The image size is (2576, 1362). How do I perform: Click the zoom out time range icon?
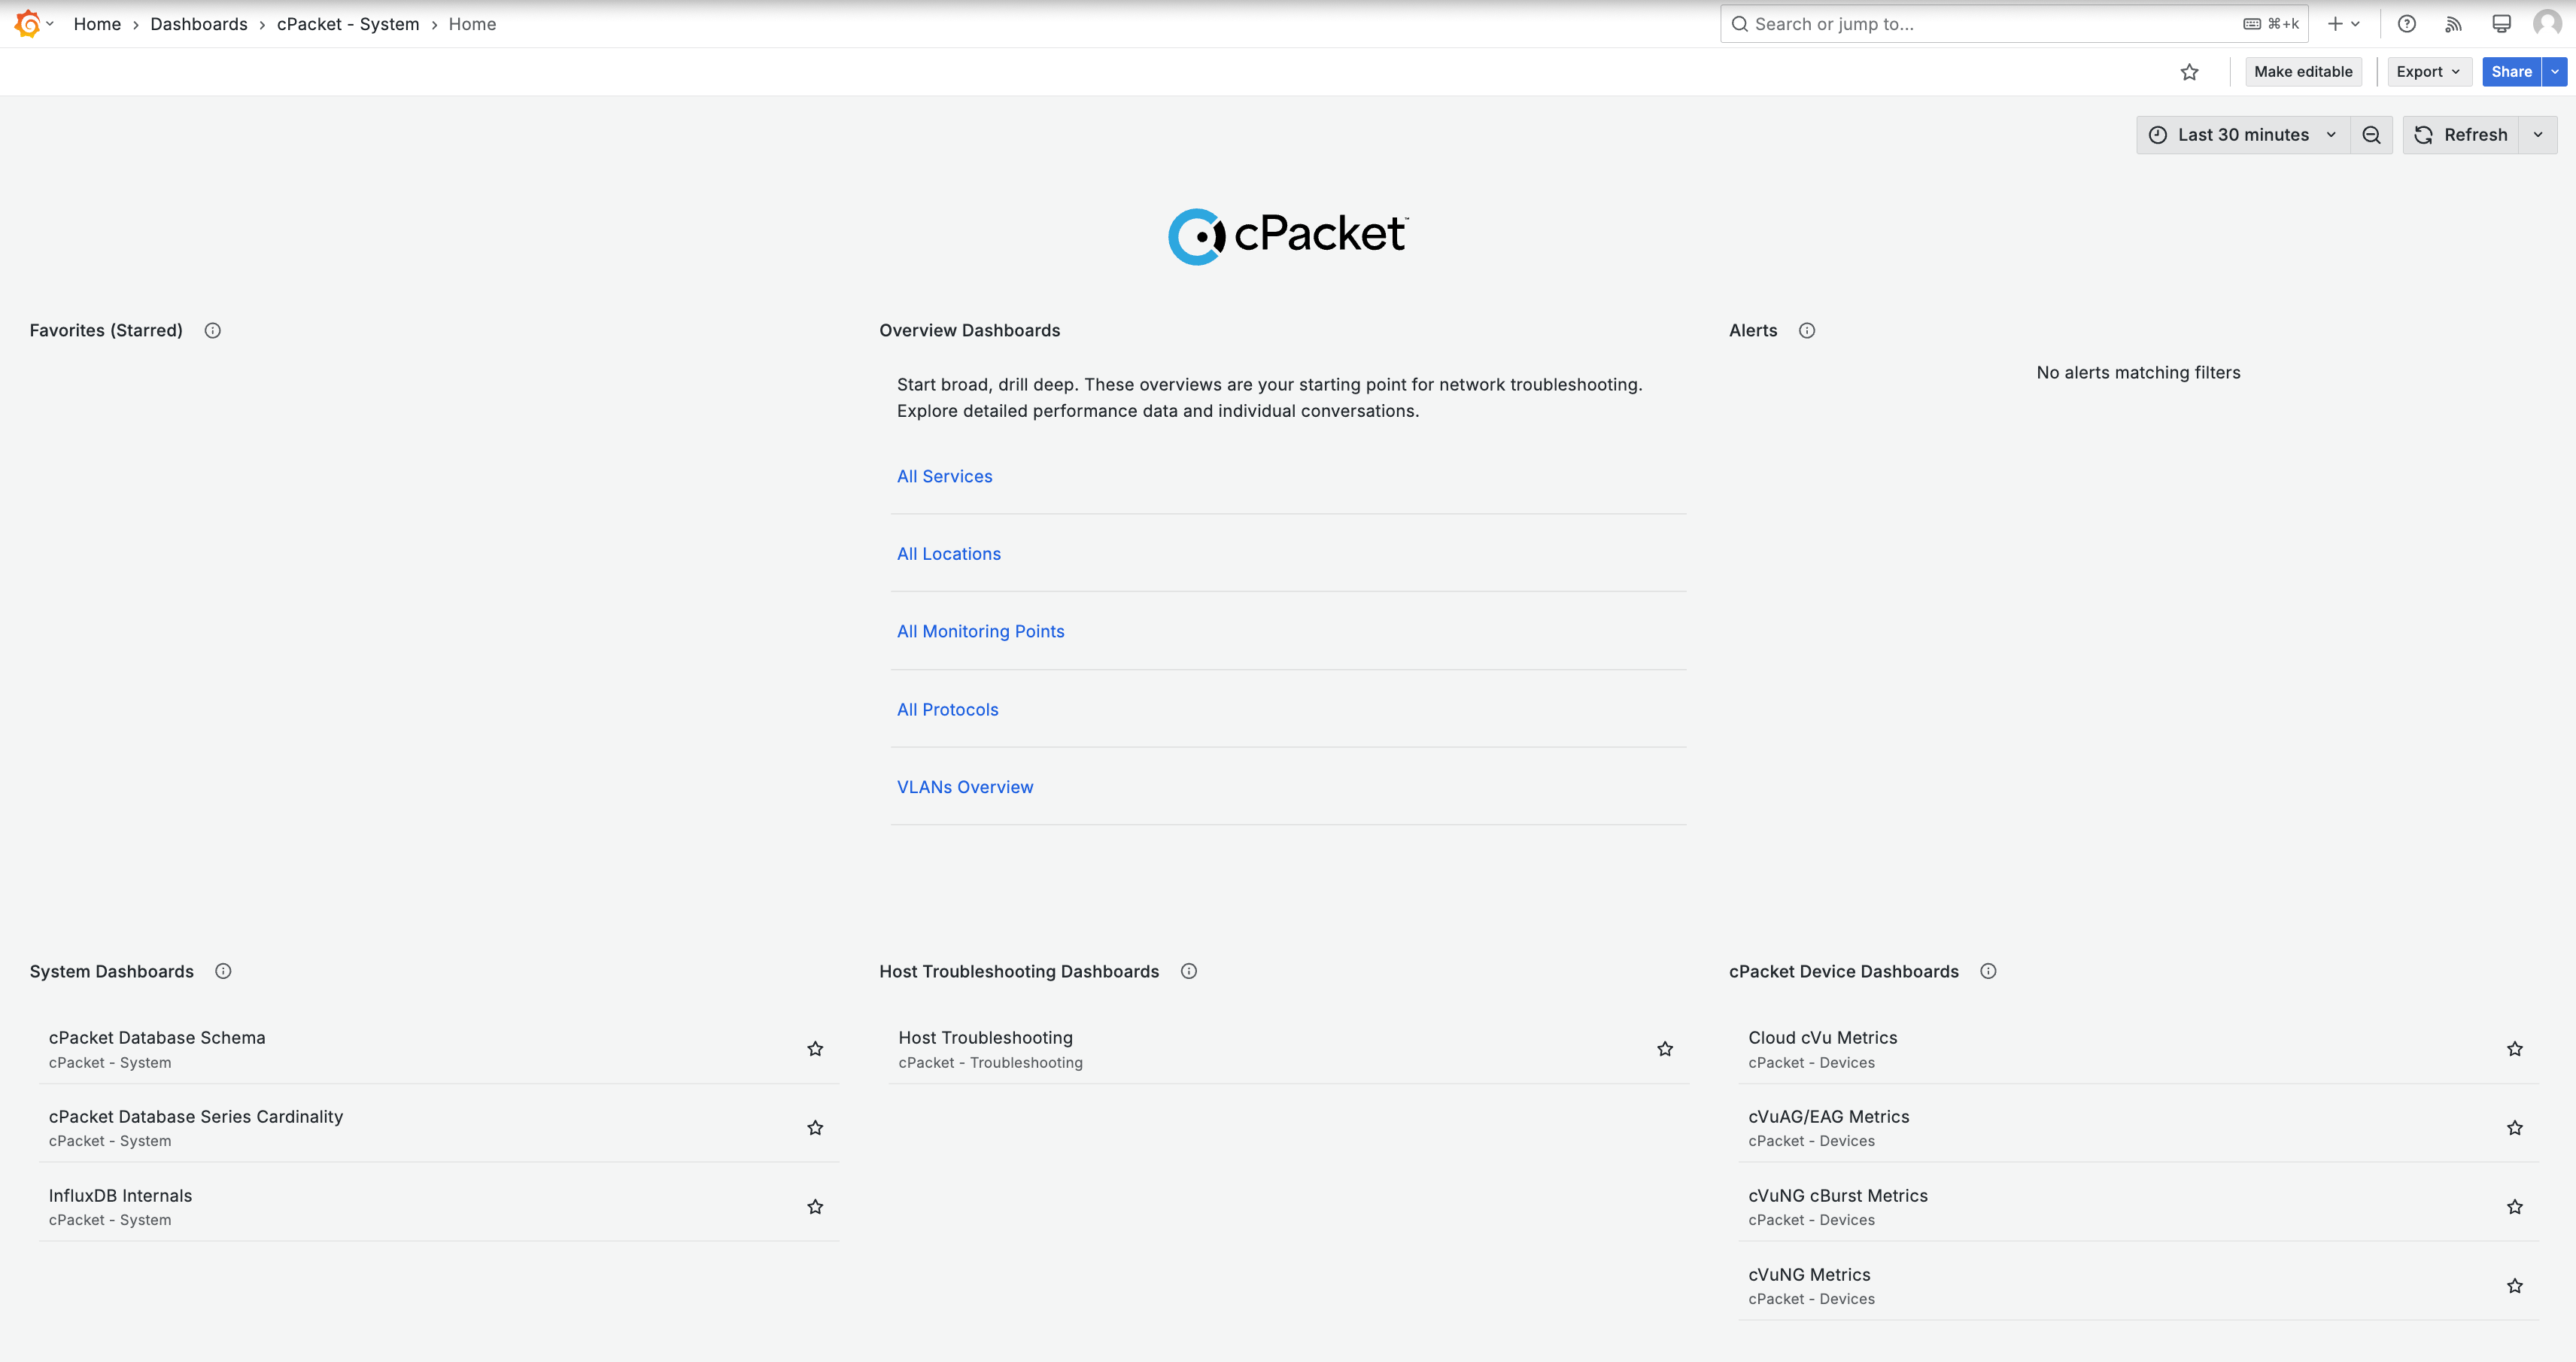click(x=2371, y=135)
